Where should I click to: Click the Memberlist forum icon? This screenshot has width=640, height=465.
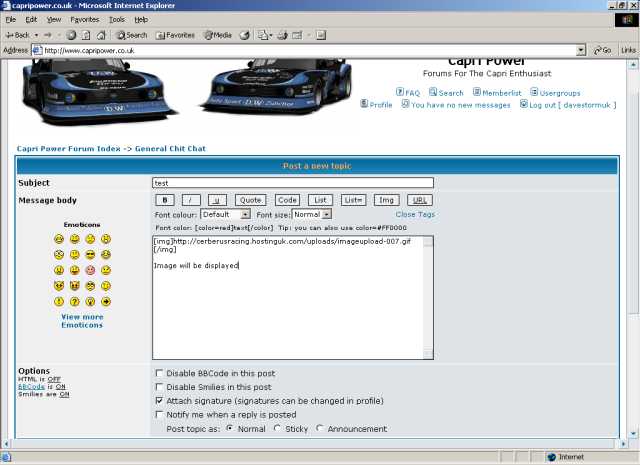476,92
